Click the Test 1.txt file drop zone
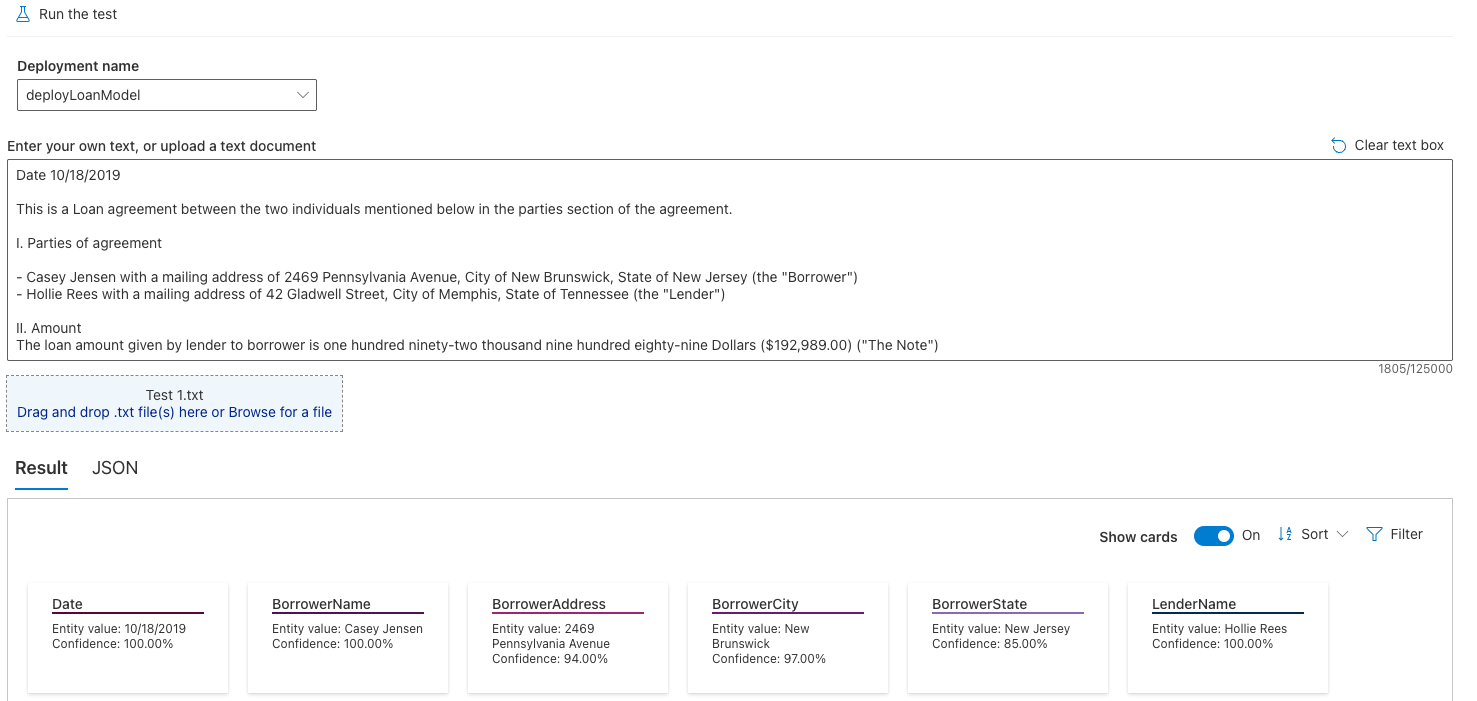This screenshot has height=701, width=1477. click(175, 404)
